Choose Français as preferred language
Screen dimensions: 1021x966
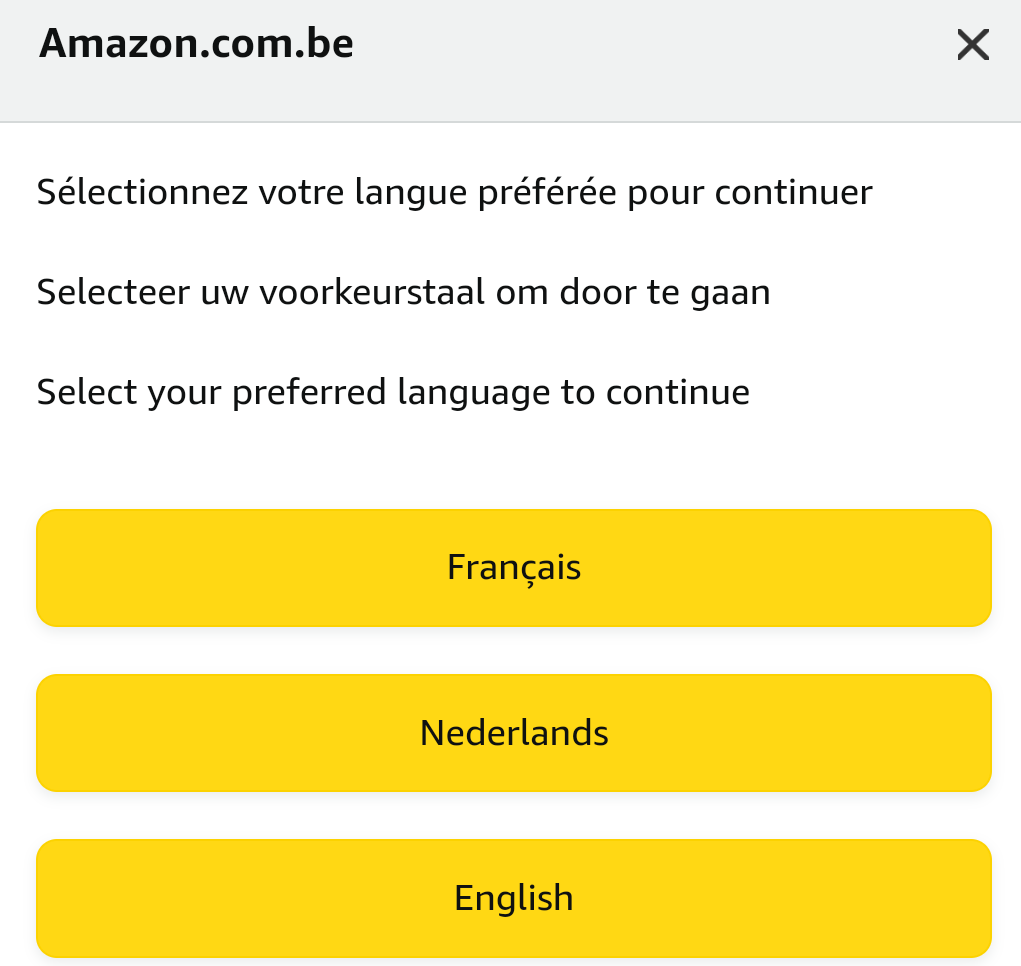point(513,568)
